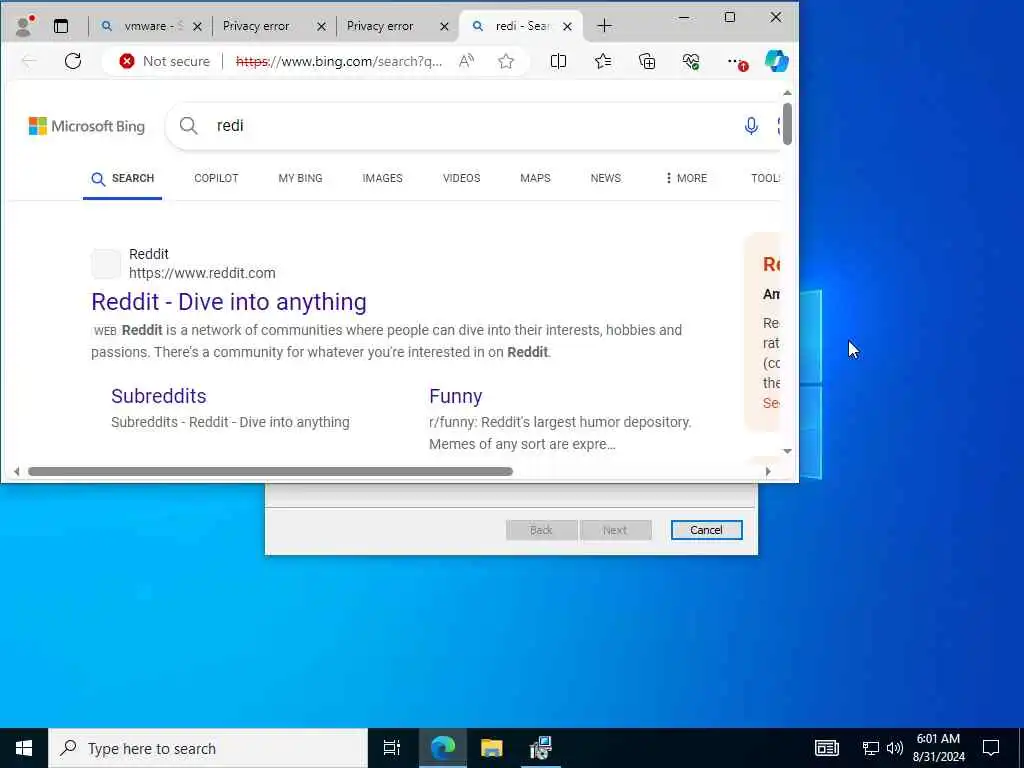Screen dimensions: 1024x768
Task: Toggle split screen view
Action: [558, 61]
